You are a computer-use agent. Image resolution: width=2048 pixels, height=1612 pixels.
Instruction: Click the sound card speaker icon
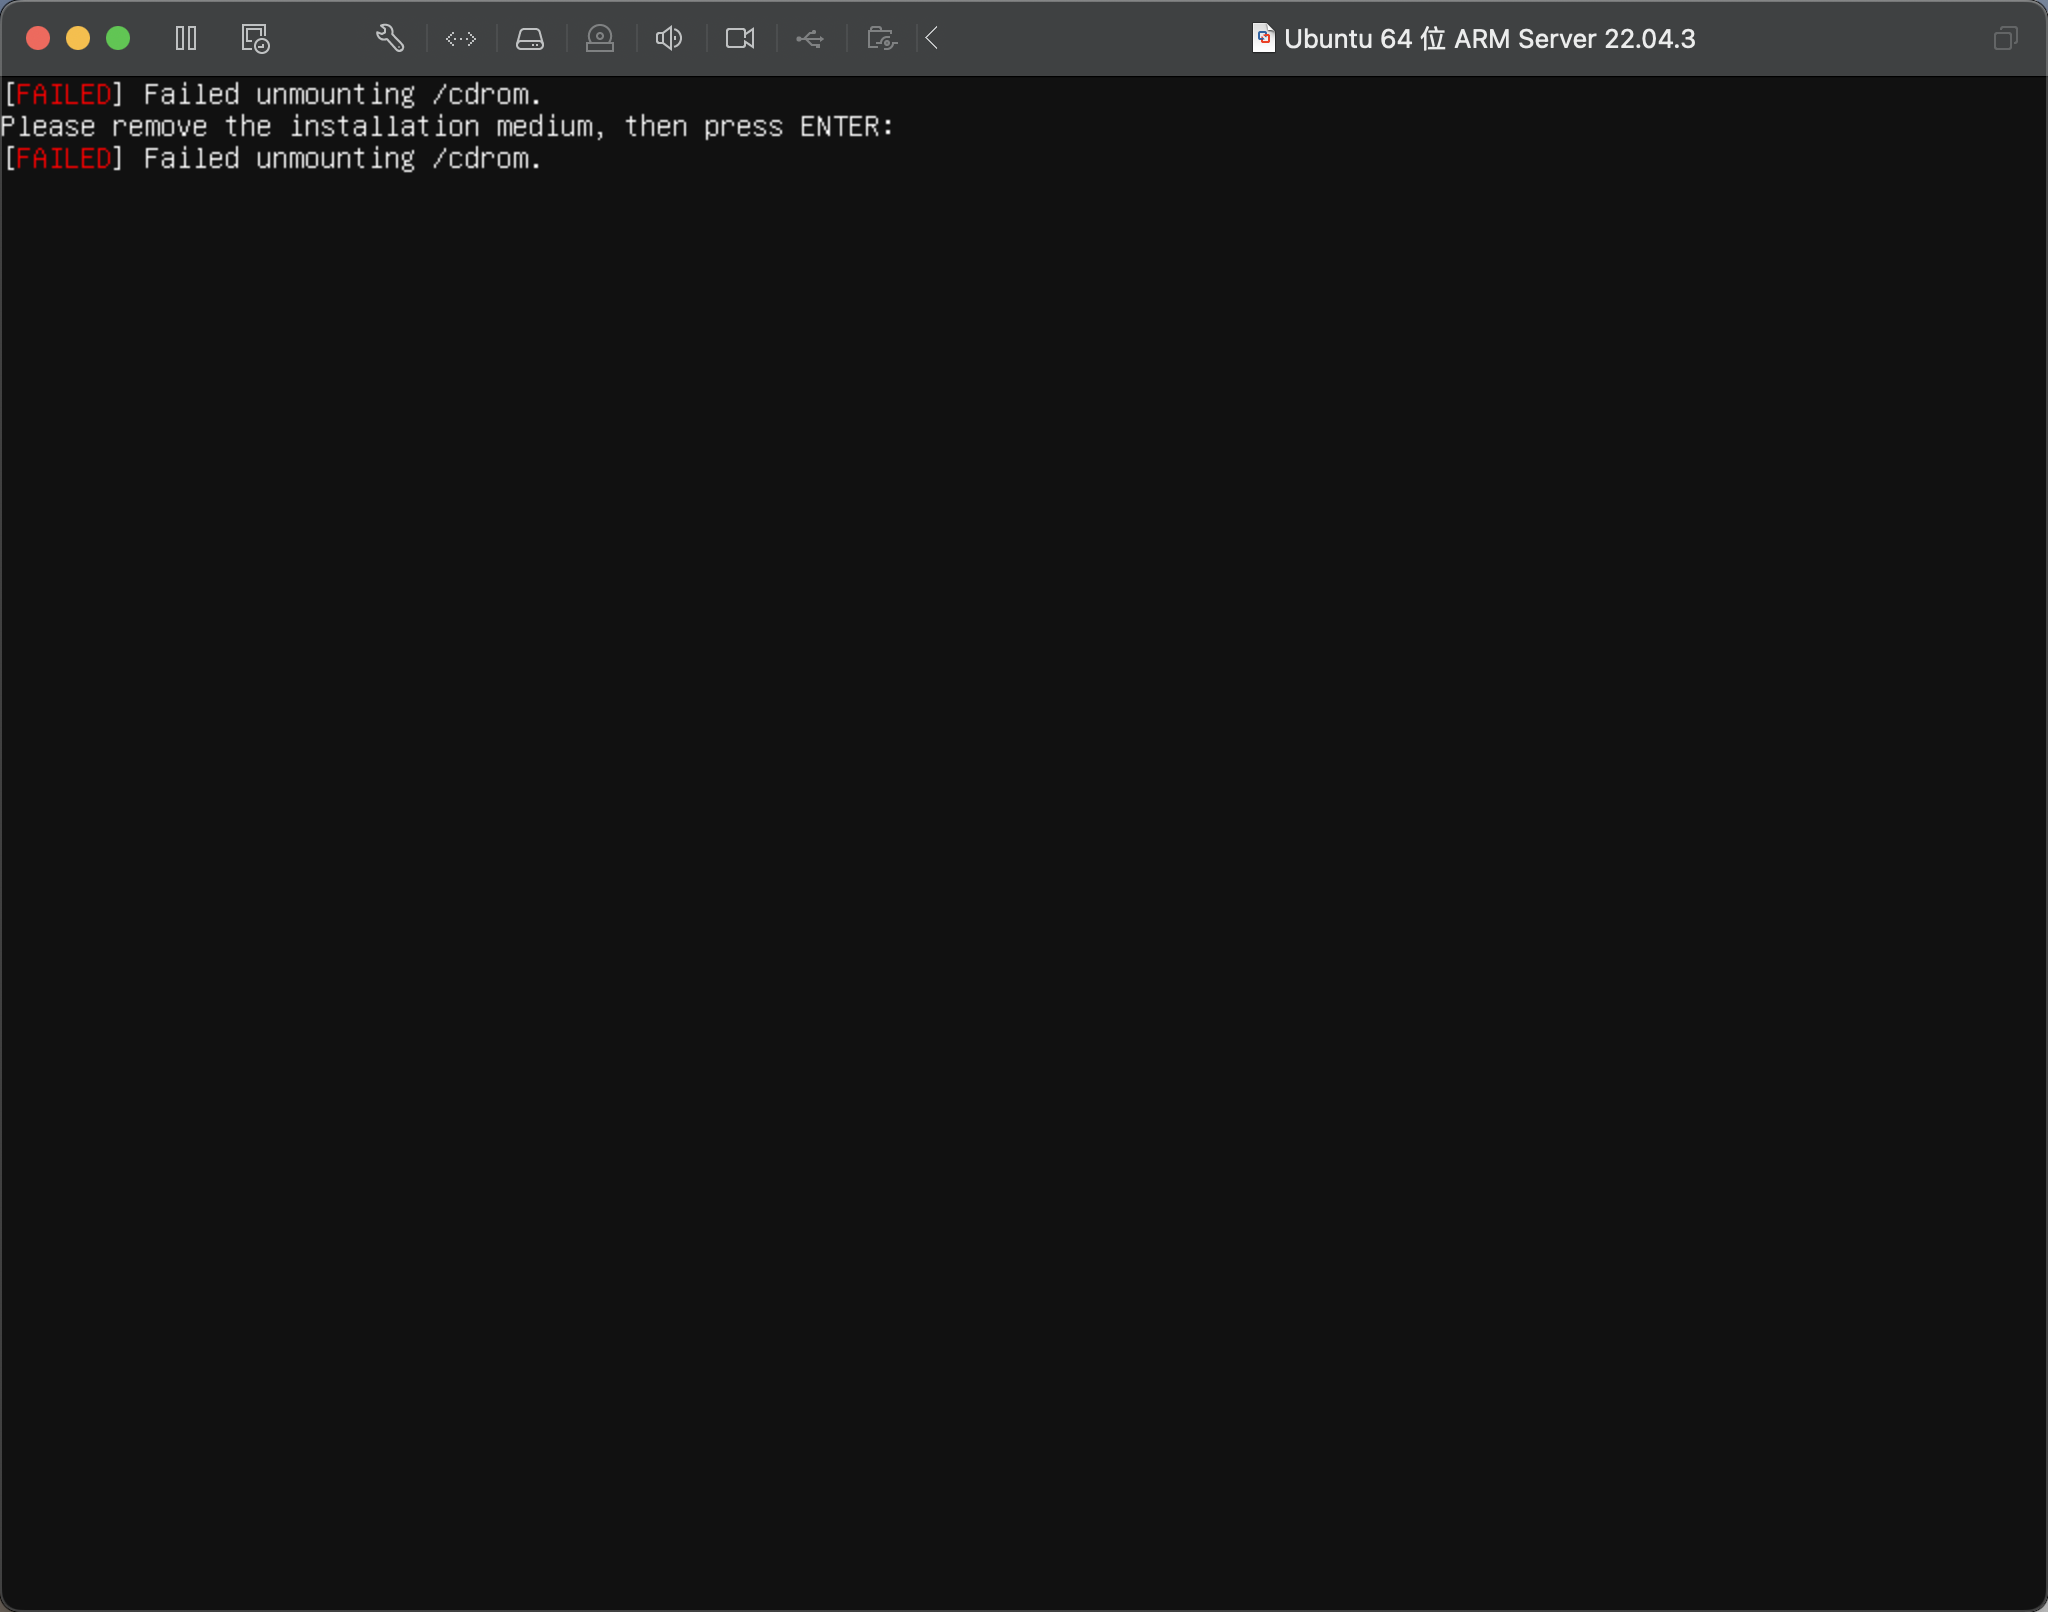668,39
